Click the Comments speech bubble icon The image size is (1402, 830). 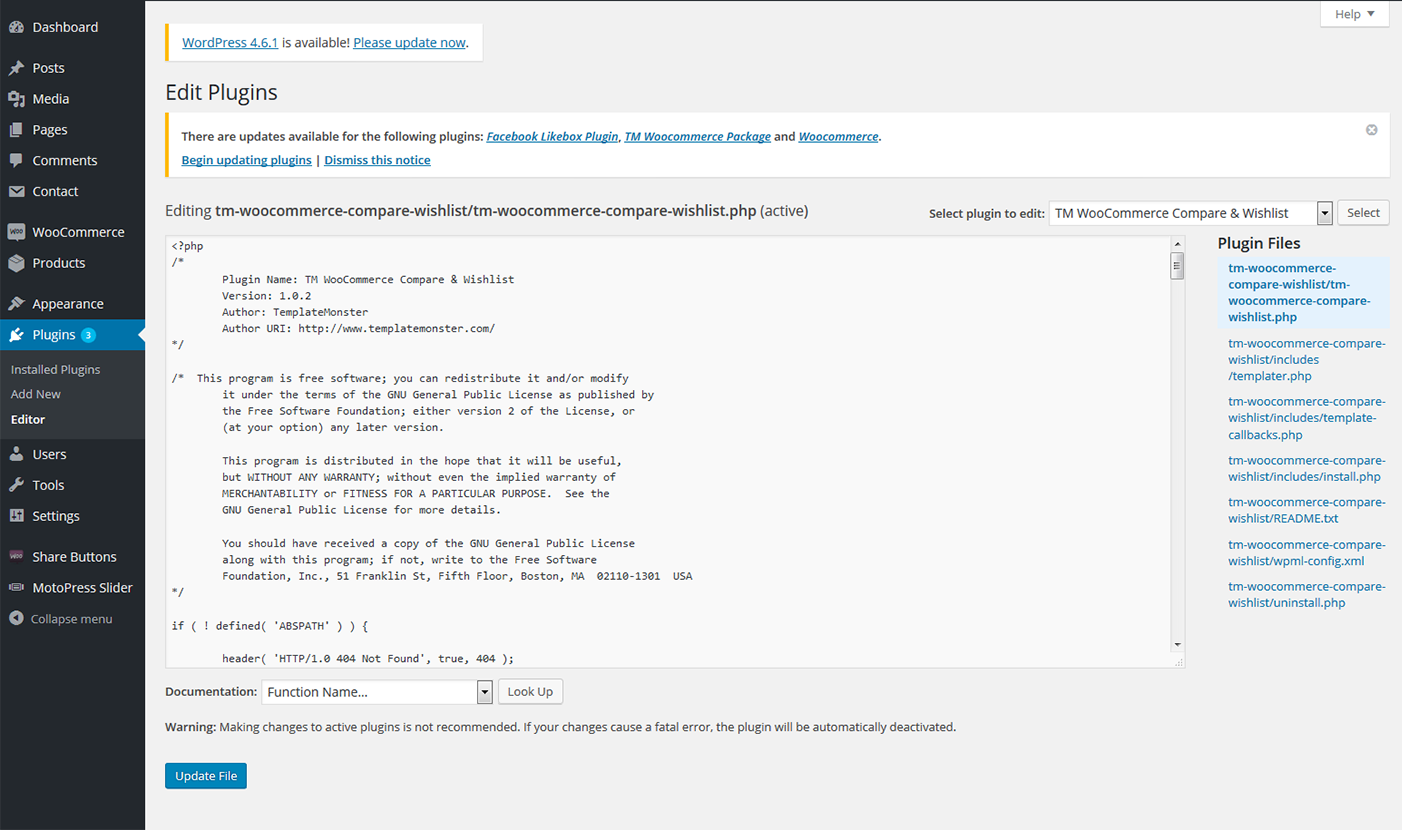[x=16, y=160]
